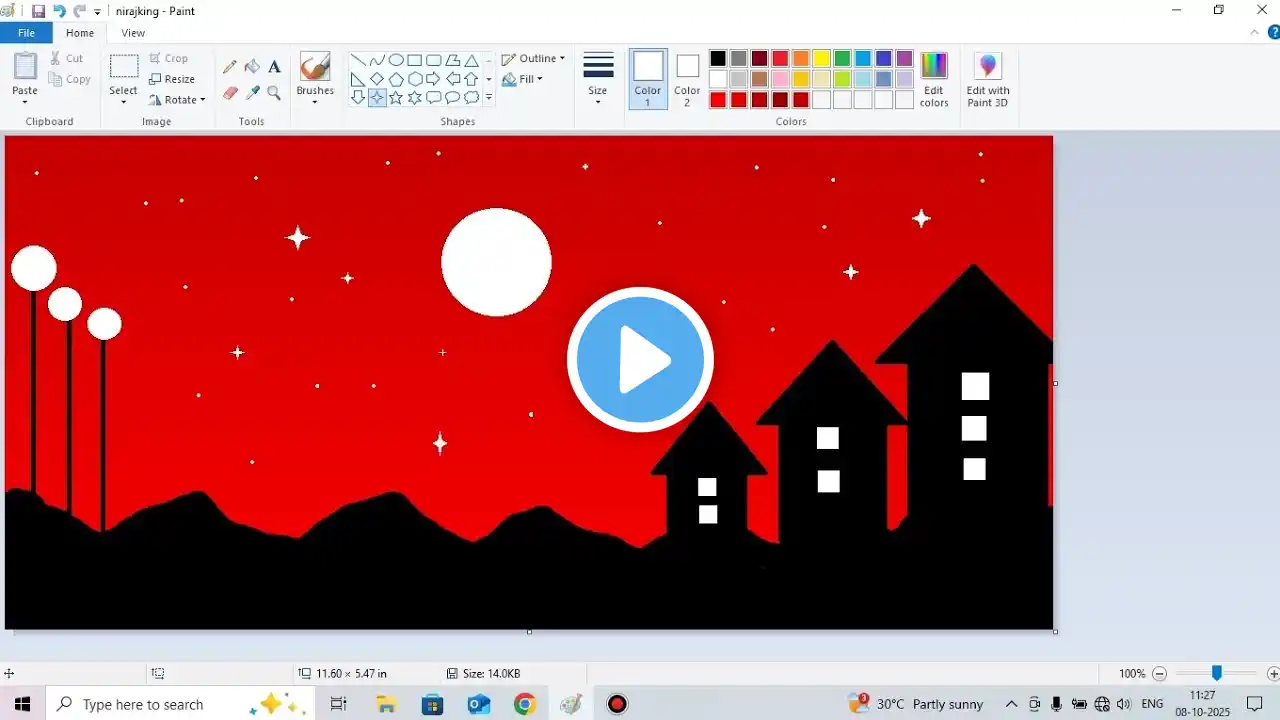
Task: Open the Edit colors dialog
Action: coord(934,80)
